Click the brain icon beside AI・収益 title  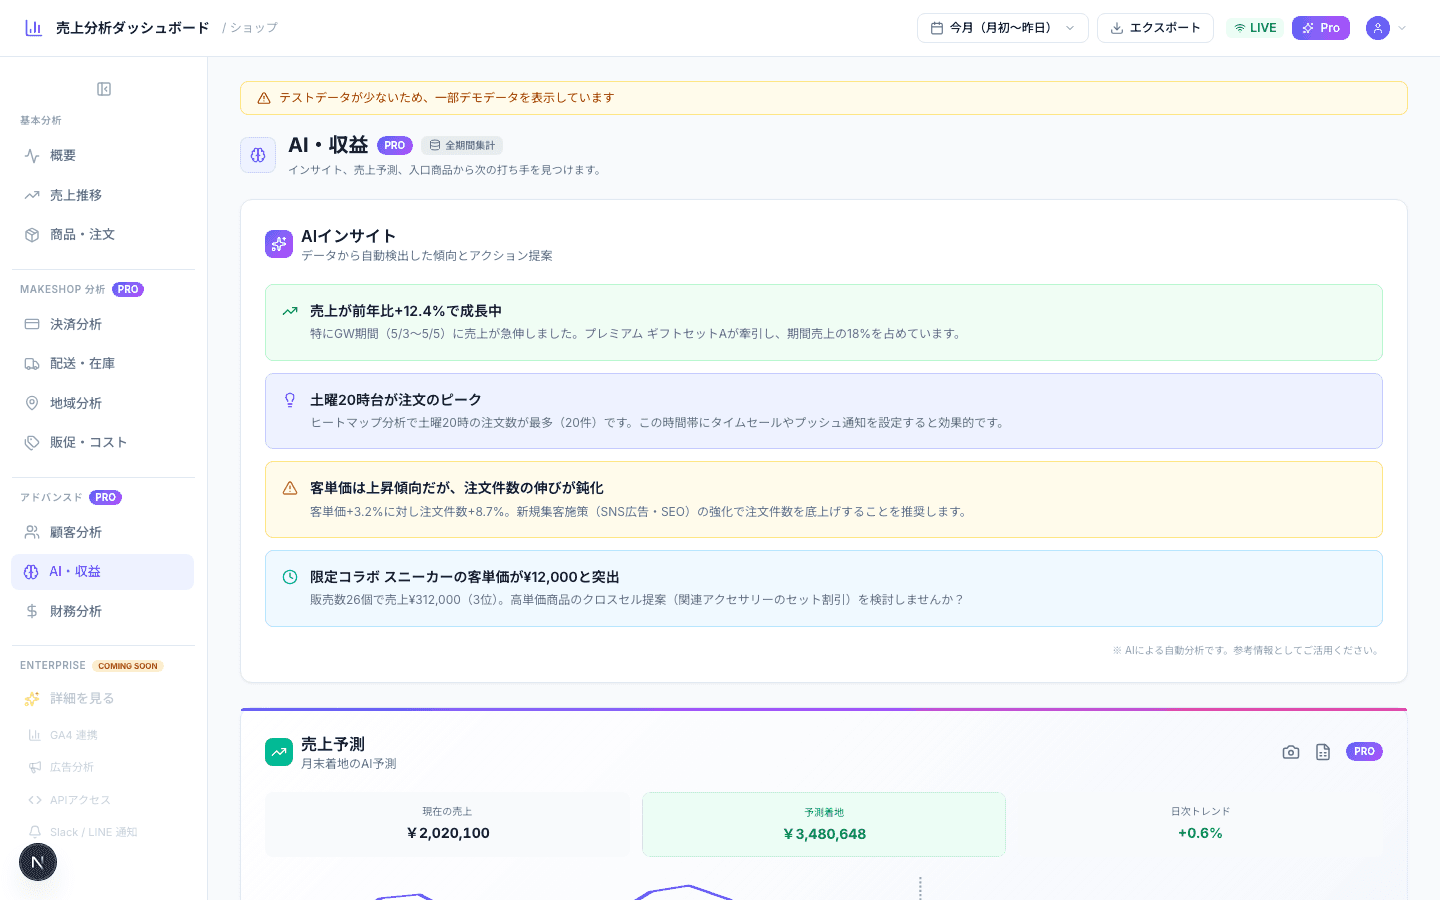[x=258, y=155]
